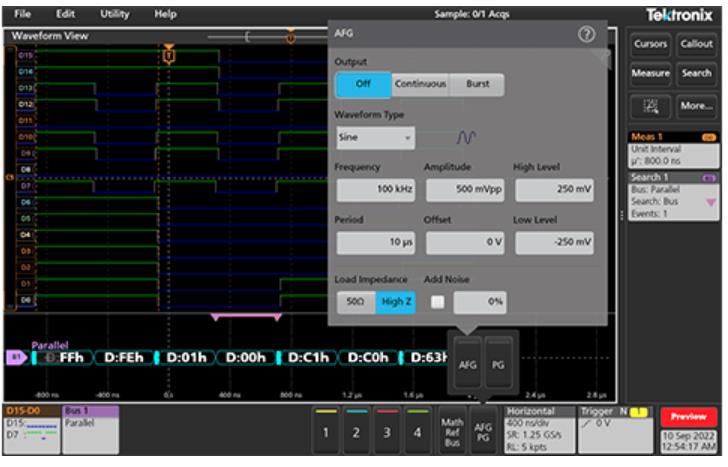Click the Cursors button
Screen dimensions: 728x467
(652, 44)
